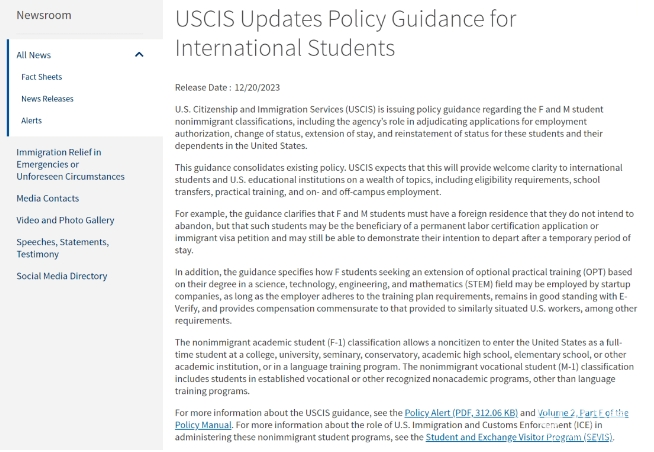Click the first paragraph about USCIS guidance

click(389, 128)
